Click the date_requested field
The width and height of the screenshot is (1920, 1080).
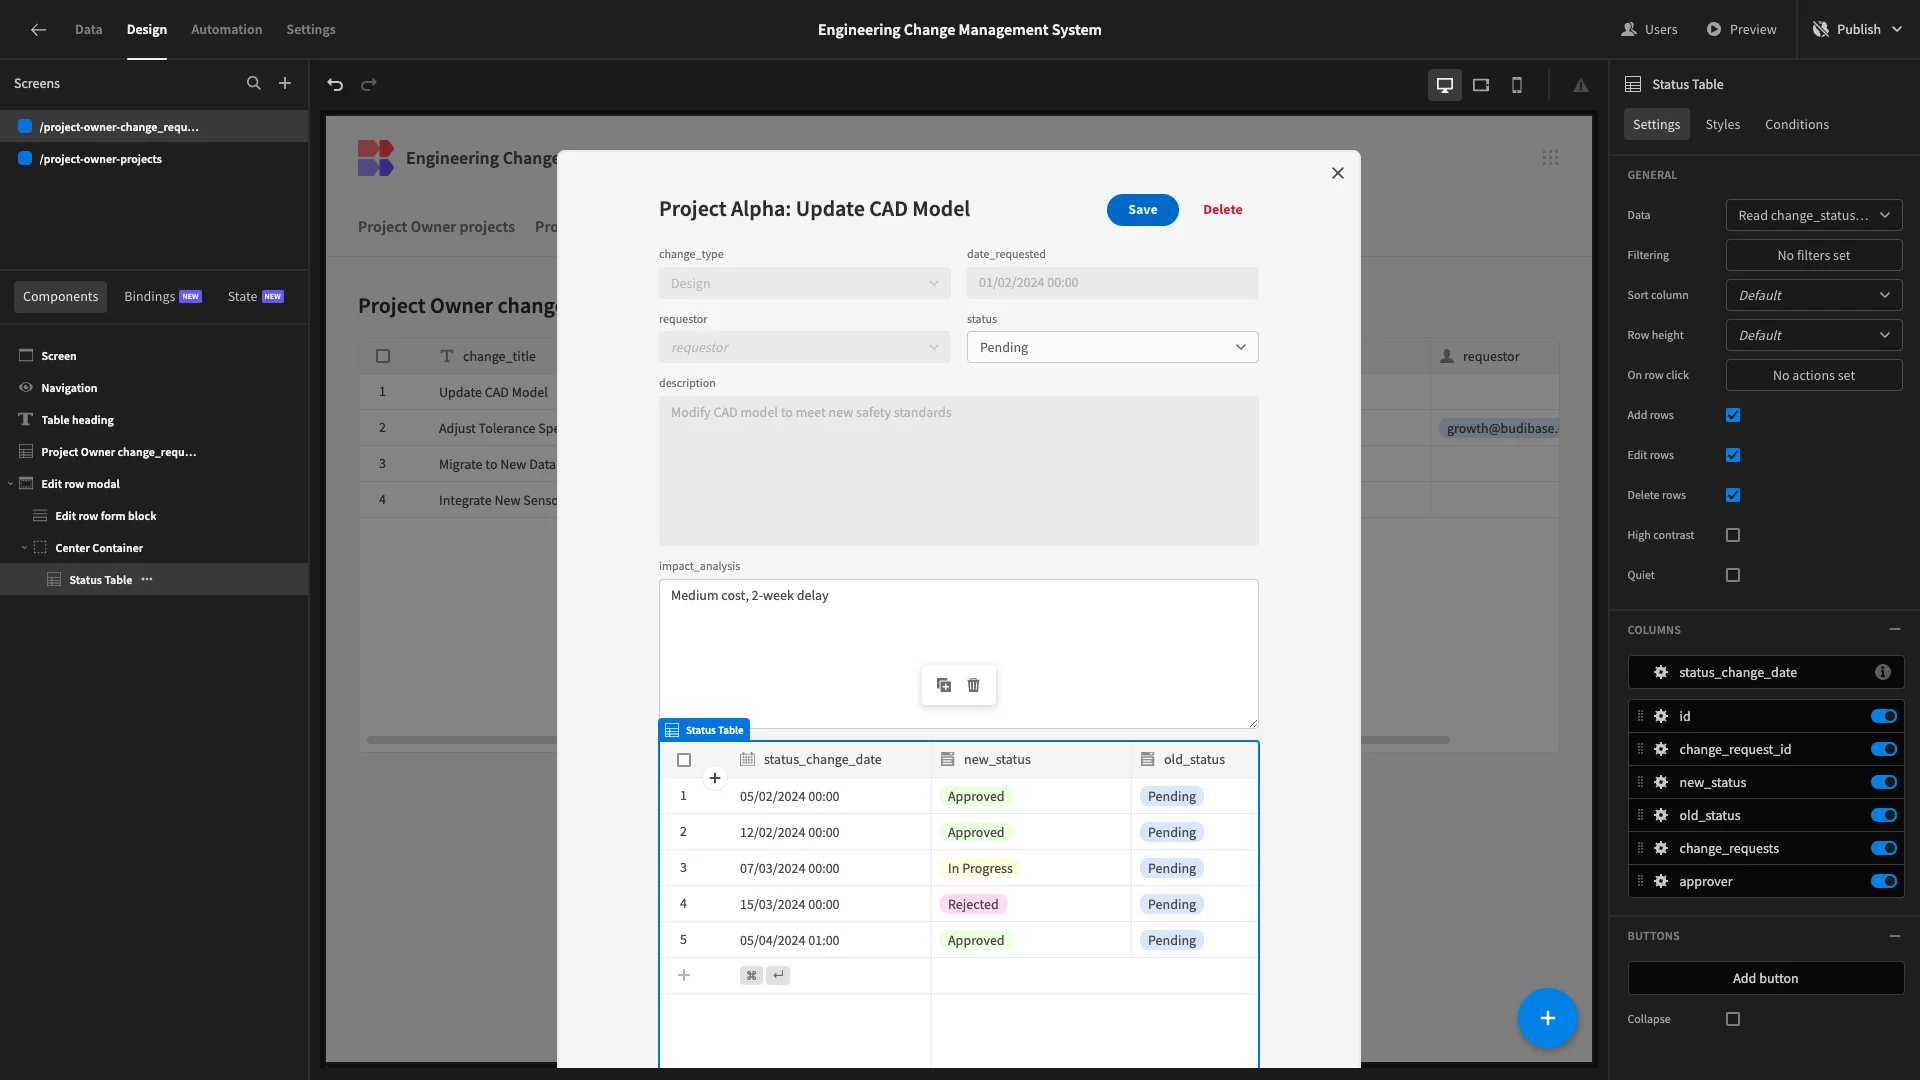click(x=1112, y=284)
